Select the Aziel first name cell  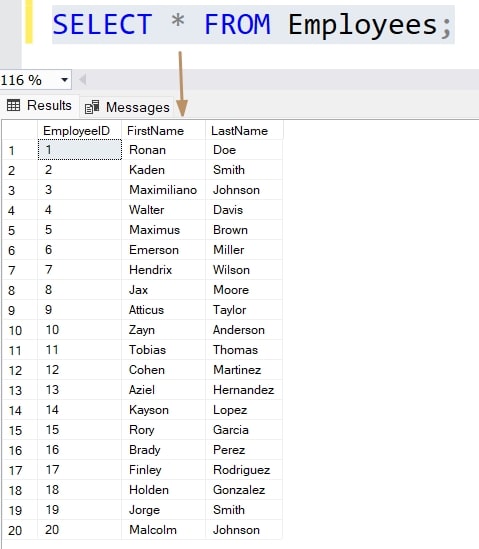click(164, 390)
